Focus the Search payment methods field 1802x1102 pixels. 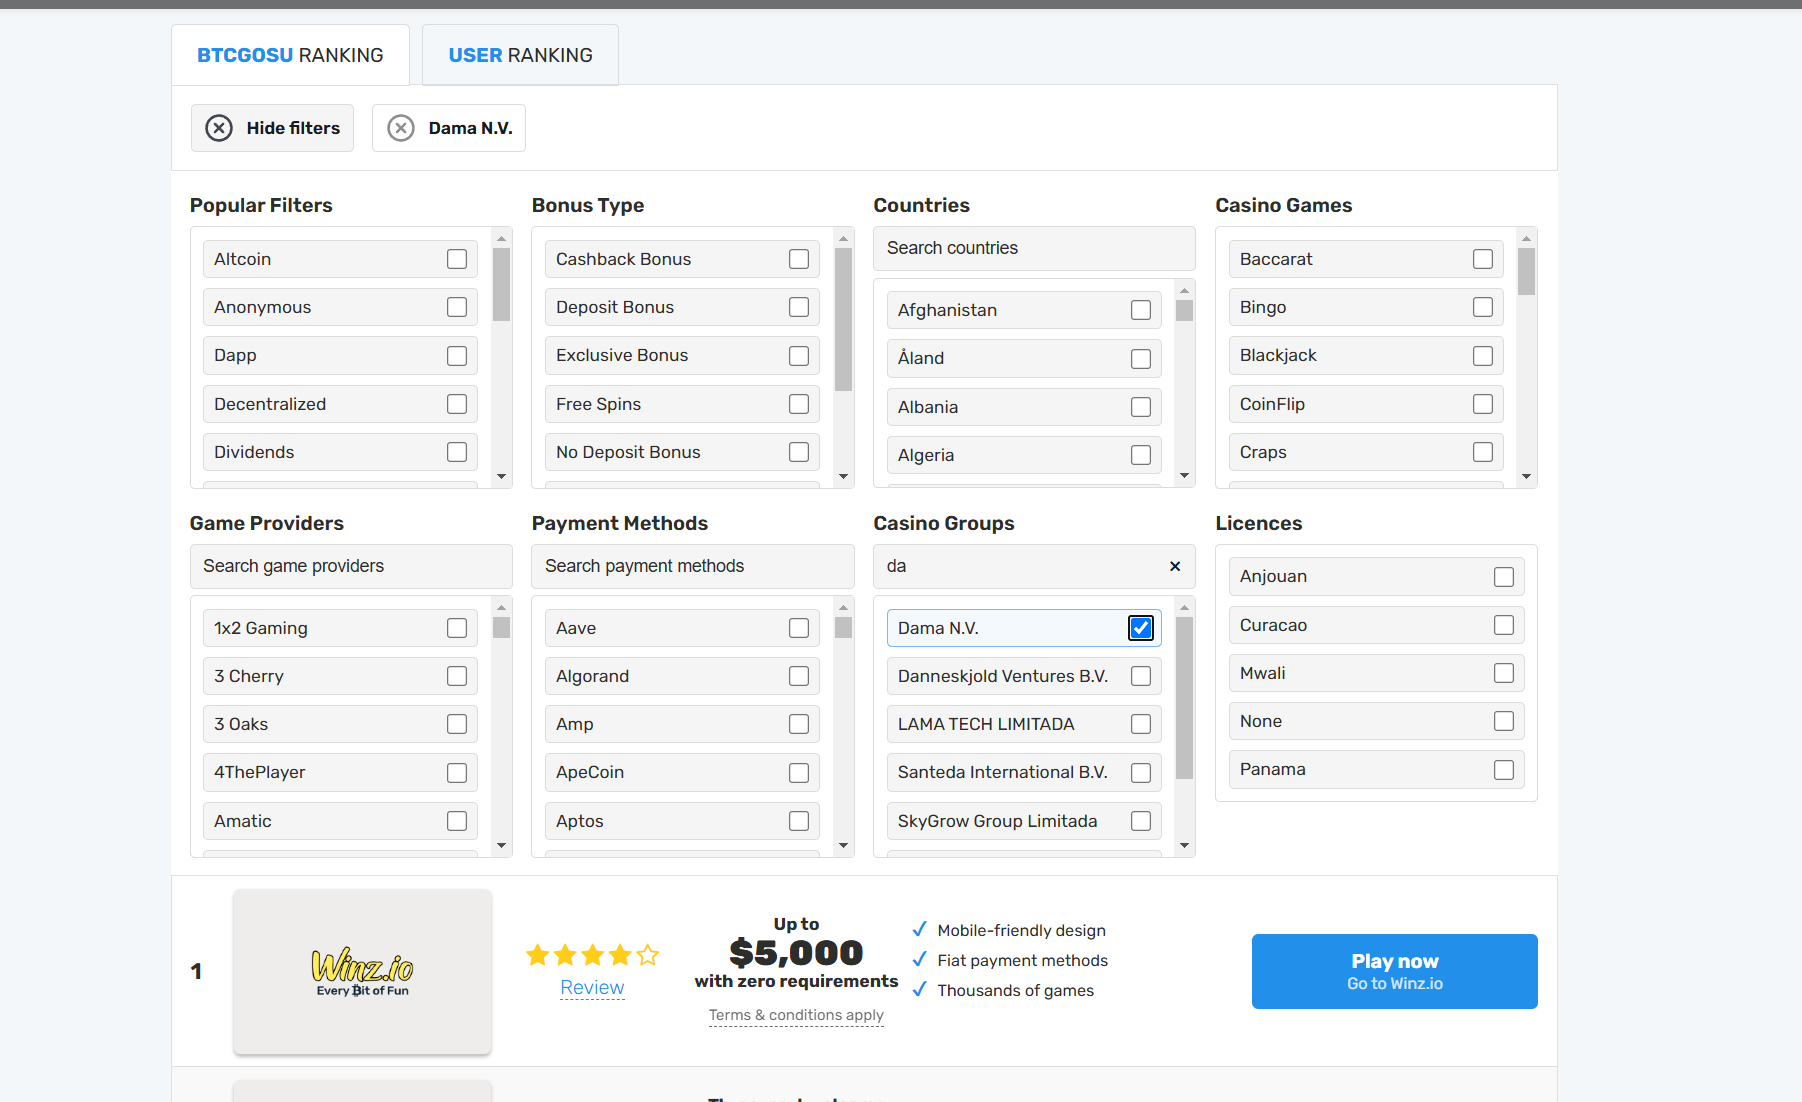click(693, 566)
